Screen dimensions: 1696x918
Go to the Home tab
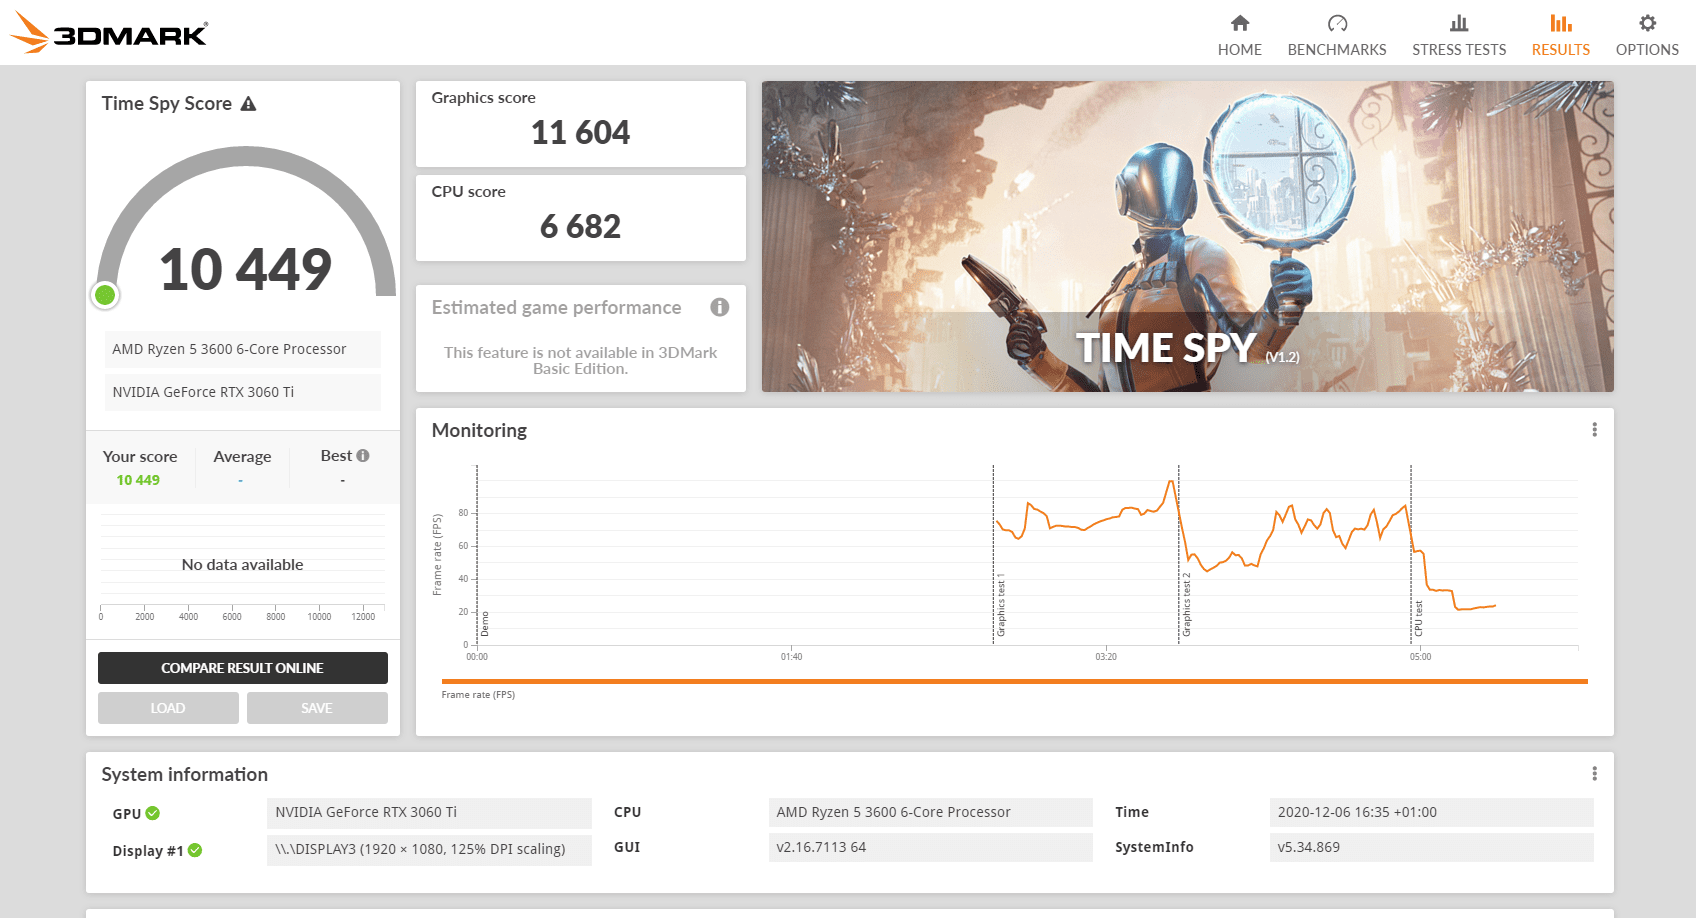coord(1239,35)
